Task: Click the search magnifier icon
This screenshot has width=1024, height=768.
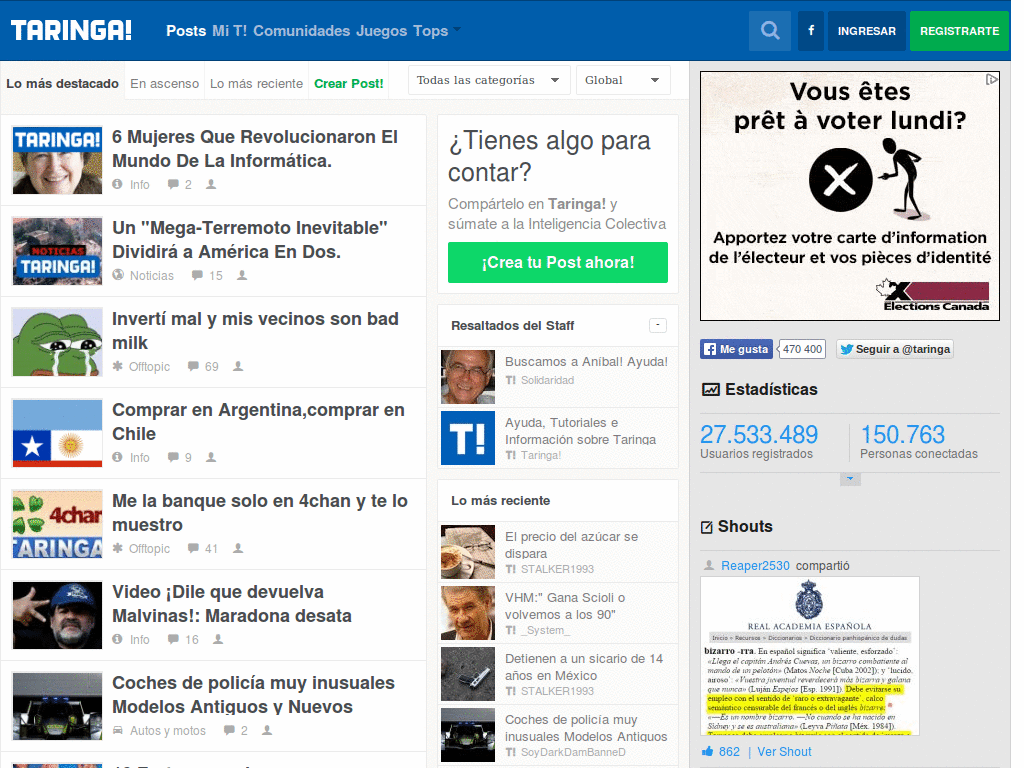Action: click(770, 31)
